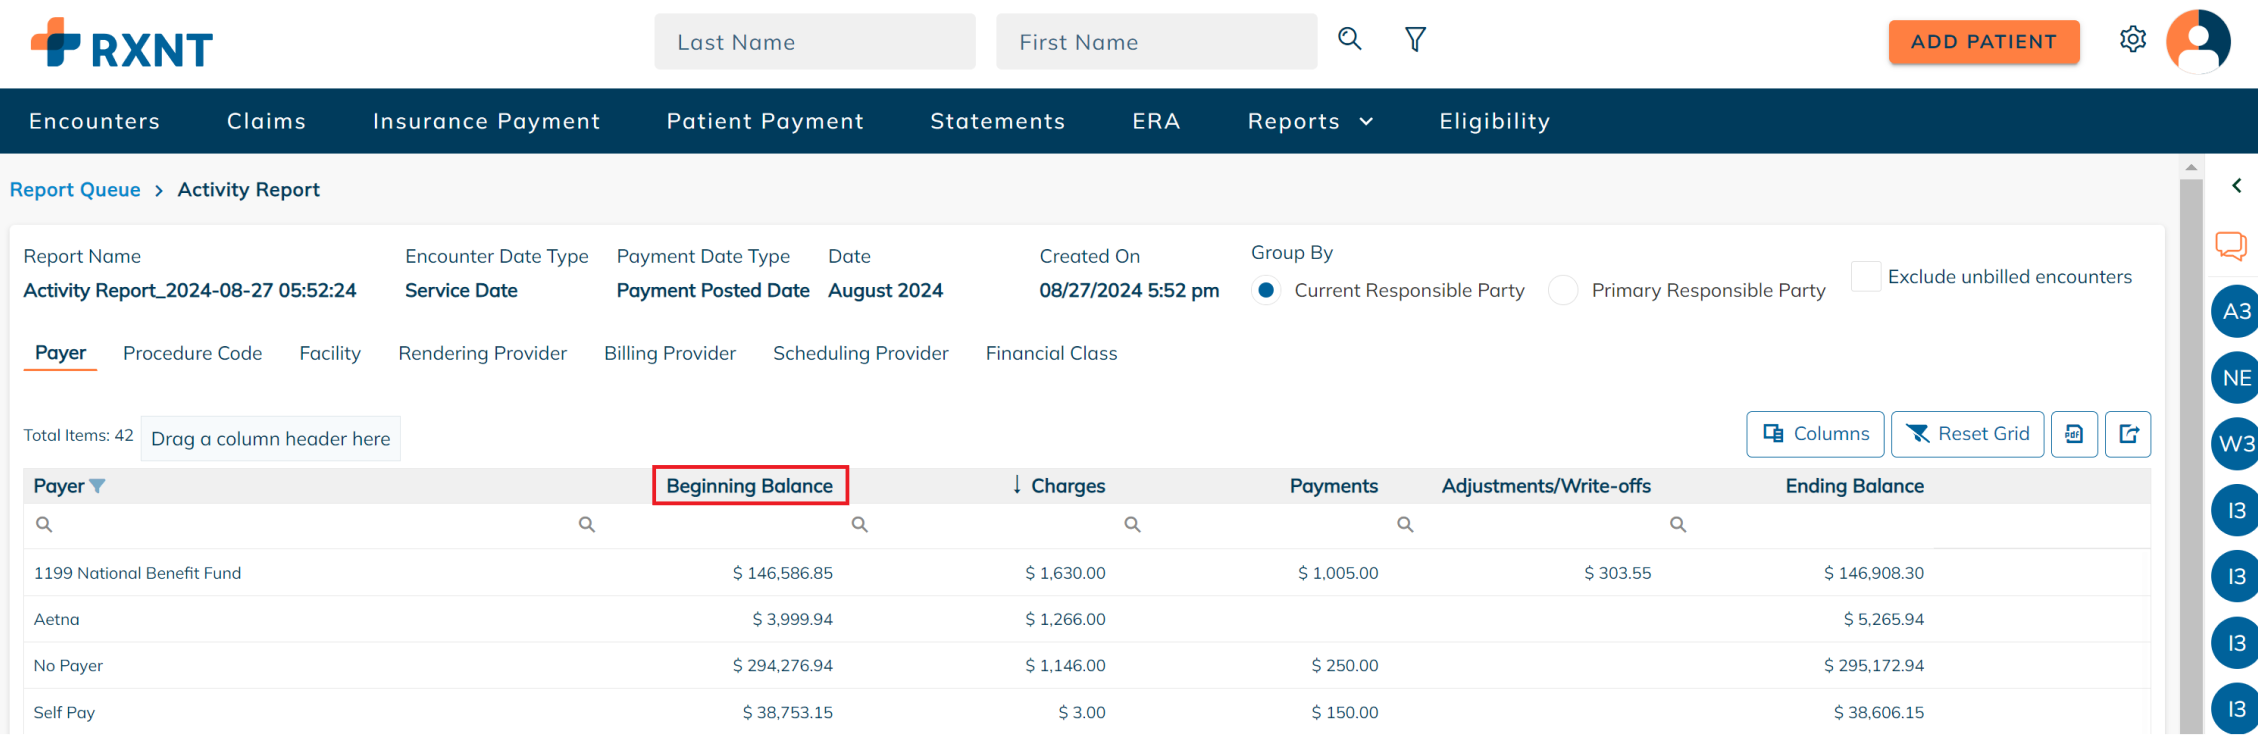Expand the Reports dropdown menu
Image resolution: width=2258 pixels, height=735 pixels.
[1310, 121]
